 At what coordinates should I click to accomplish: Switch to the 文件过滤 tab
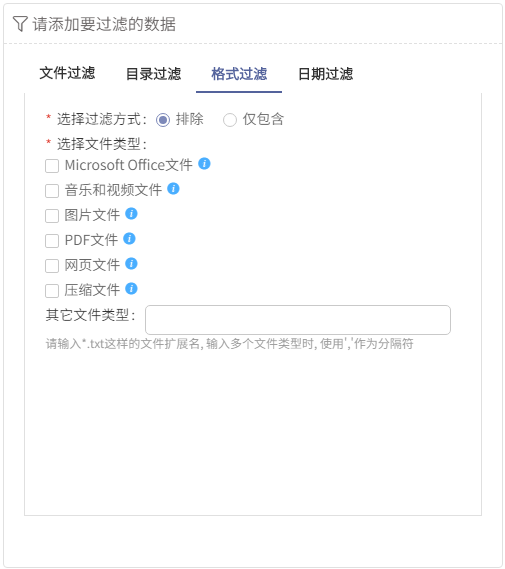pos(67,74)
